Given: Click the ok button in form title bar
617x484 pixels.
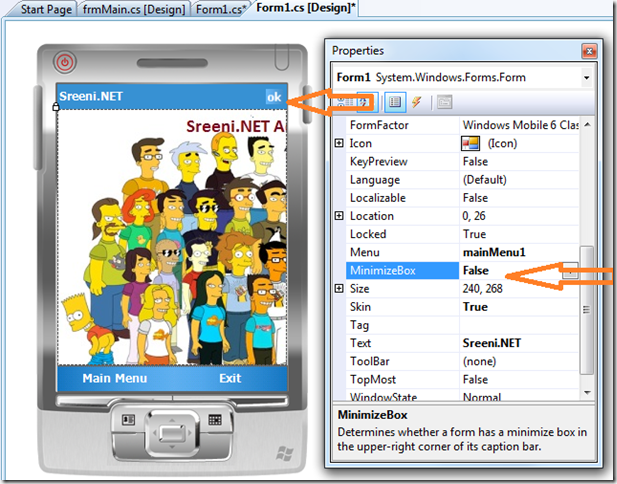Looking at the screenshot, I should pyautogui.click(x=274, y=97).
